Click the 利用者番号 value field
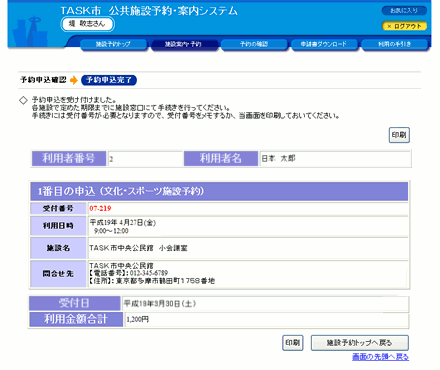This screenshot has width=440, height=370. tap(145, 159)
